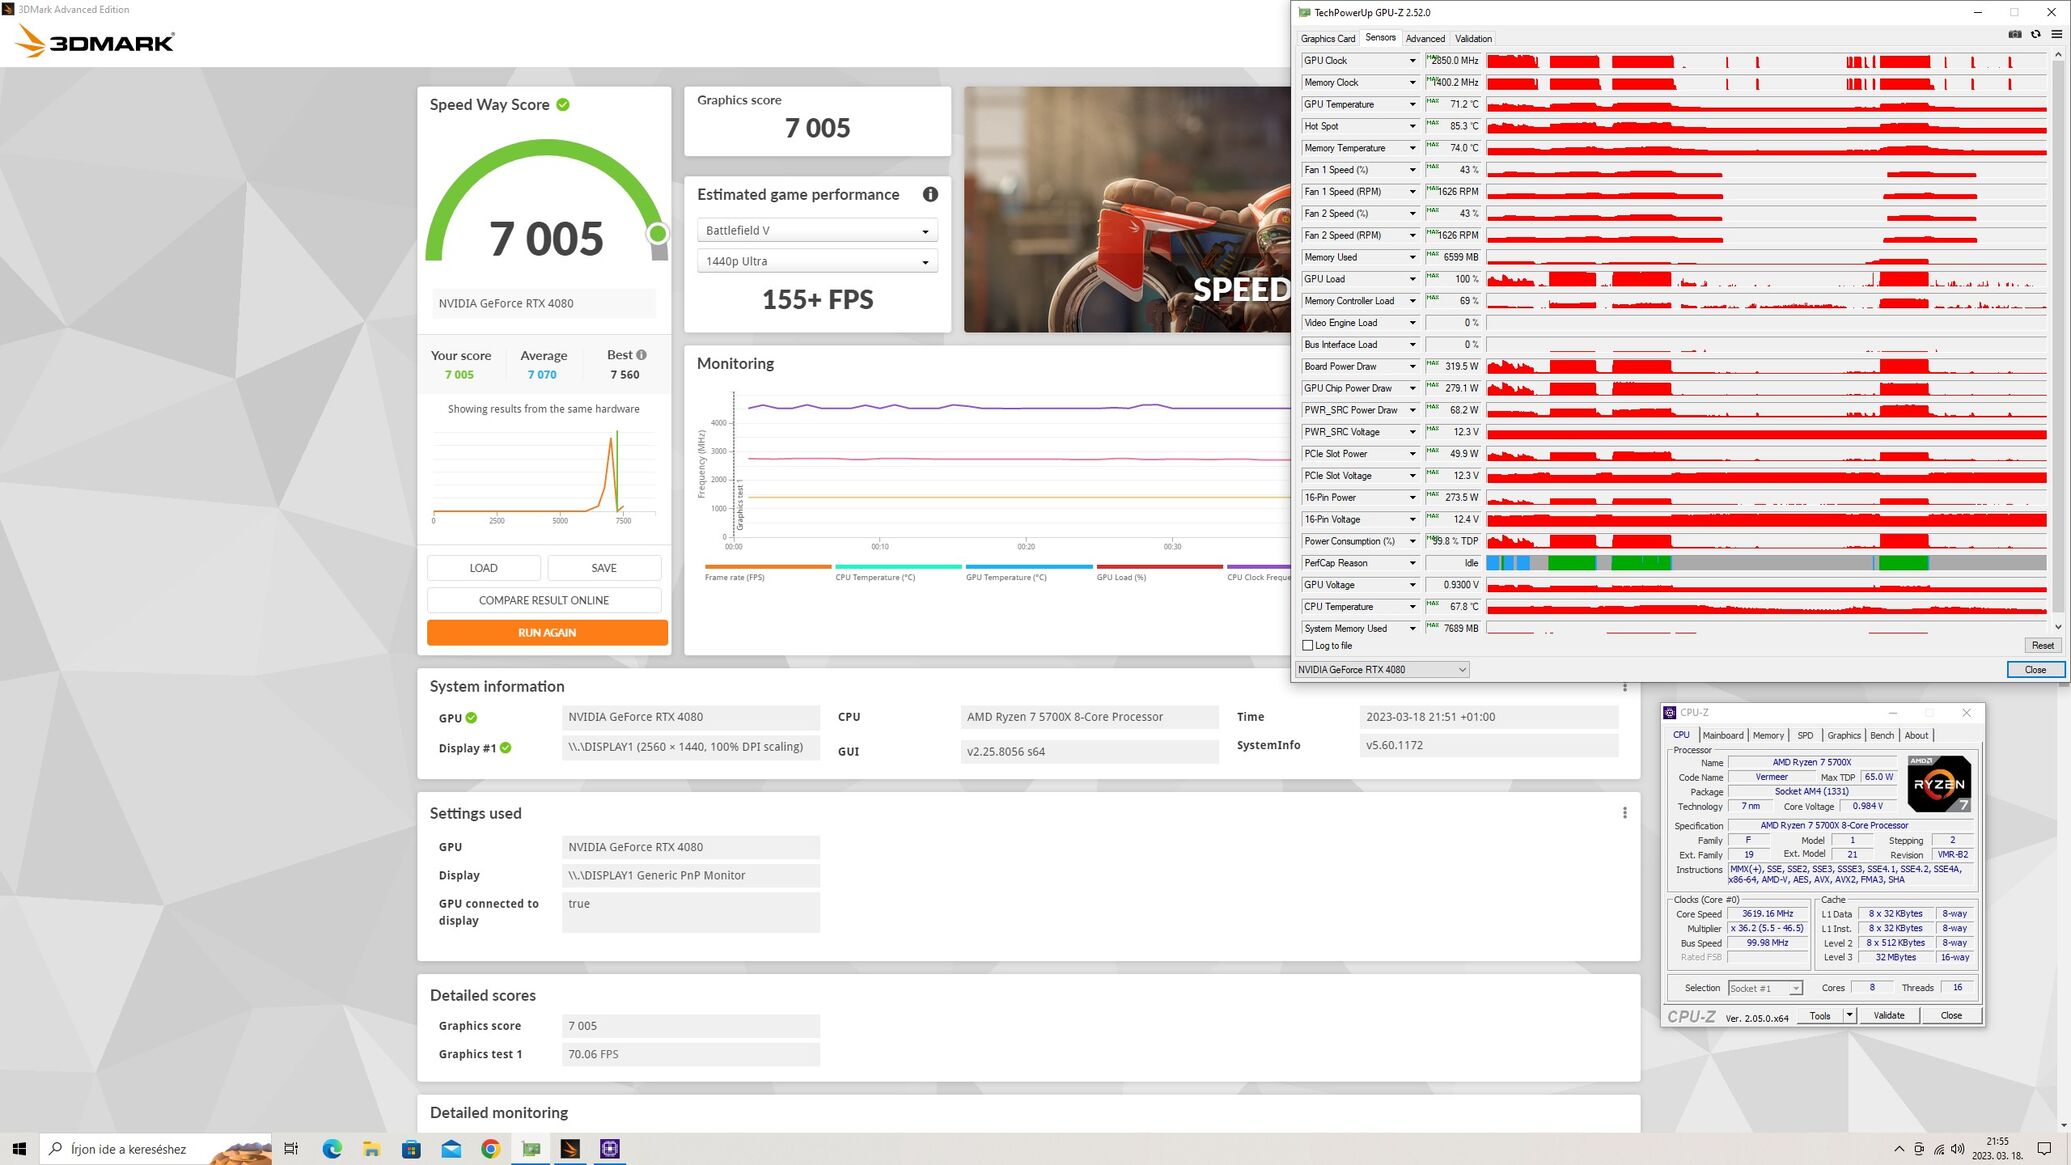Switch to the CPU-Z Graphics tab

pyautogui.click(x=1844, y=735)
